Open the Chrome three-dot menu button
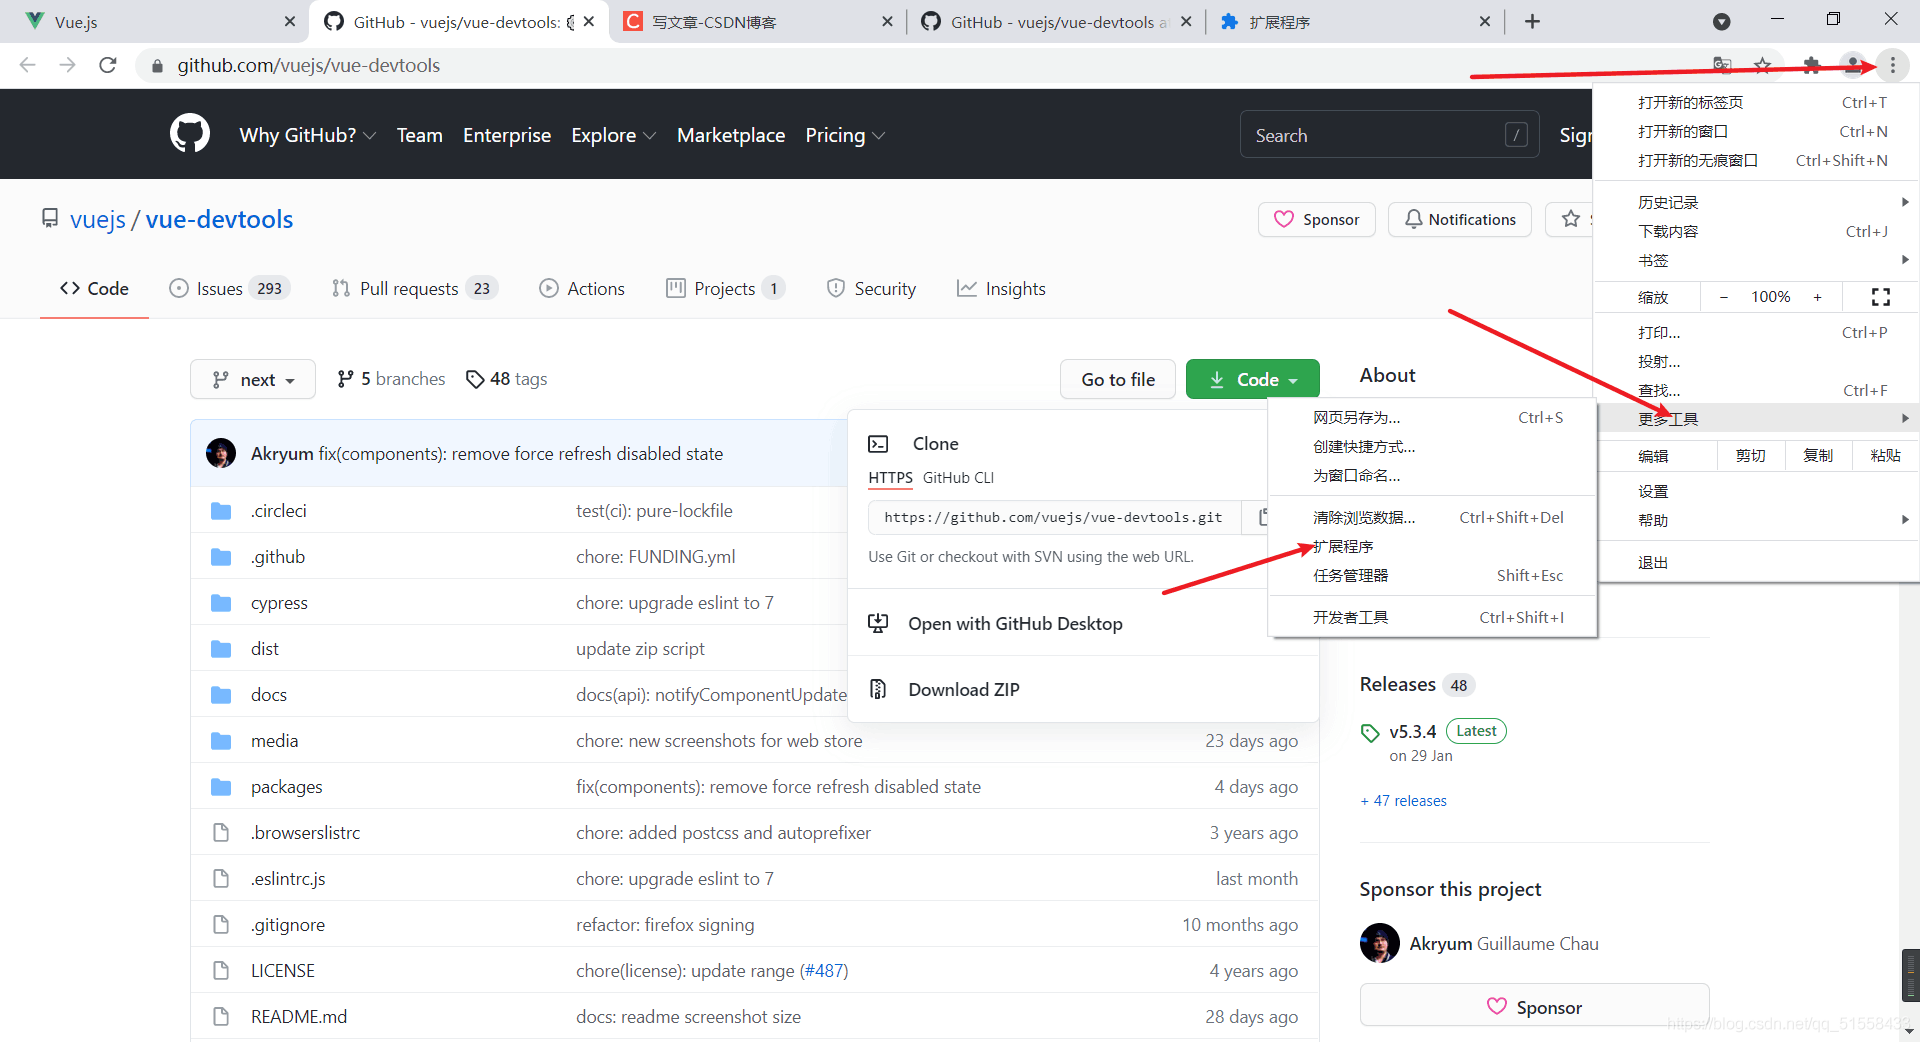The width and height of the screenshot is (1920, 1042). tap(1892, 65)
